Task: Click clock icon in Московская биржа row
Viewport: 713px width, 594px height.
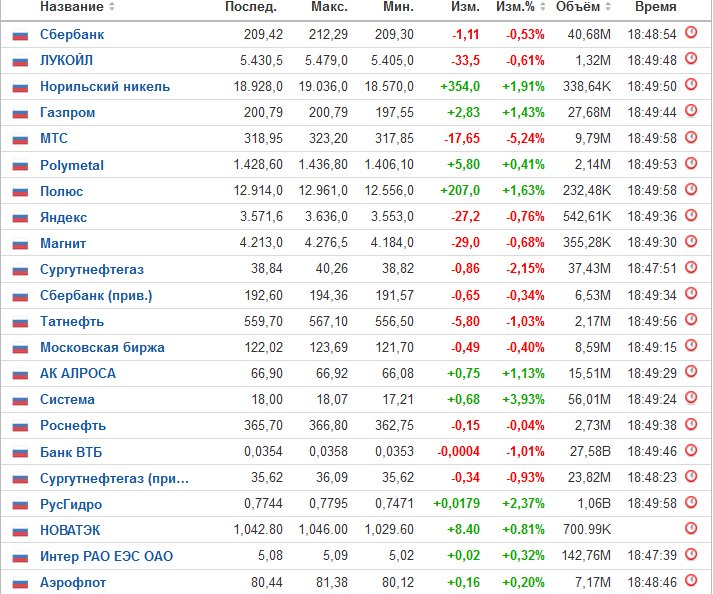Action: (691, 346)
